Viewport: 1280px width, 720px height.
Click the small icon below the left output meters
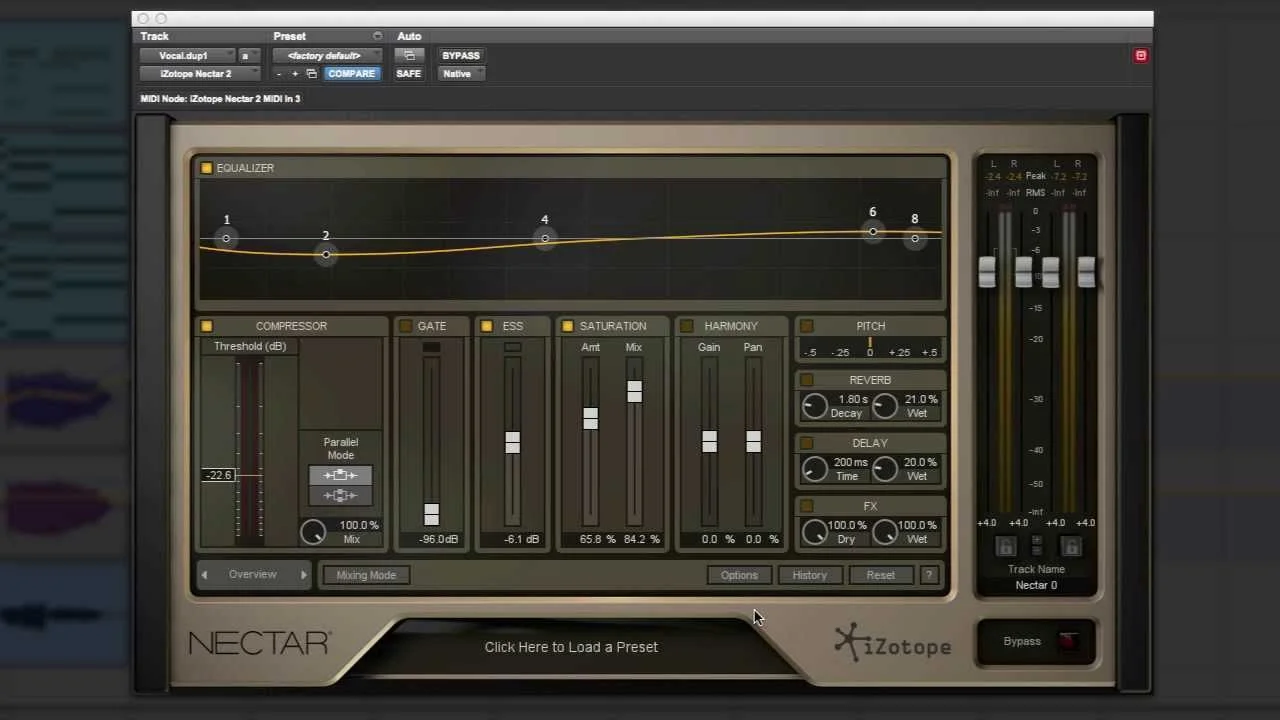coord(1005,546)
